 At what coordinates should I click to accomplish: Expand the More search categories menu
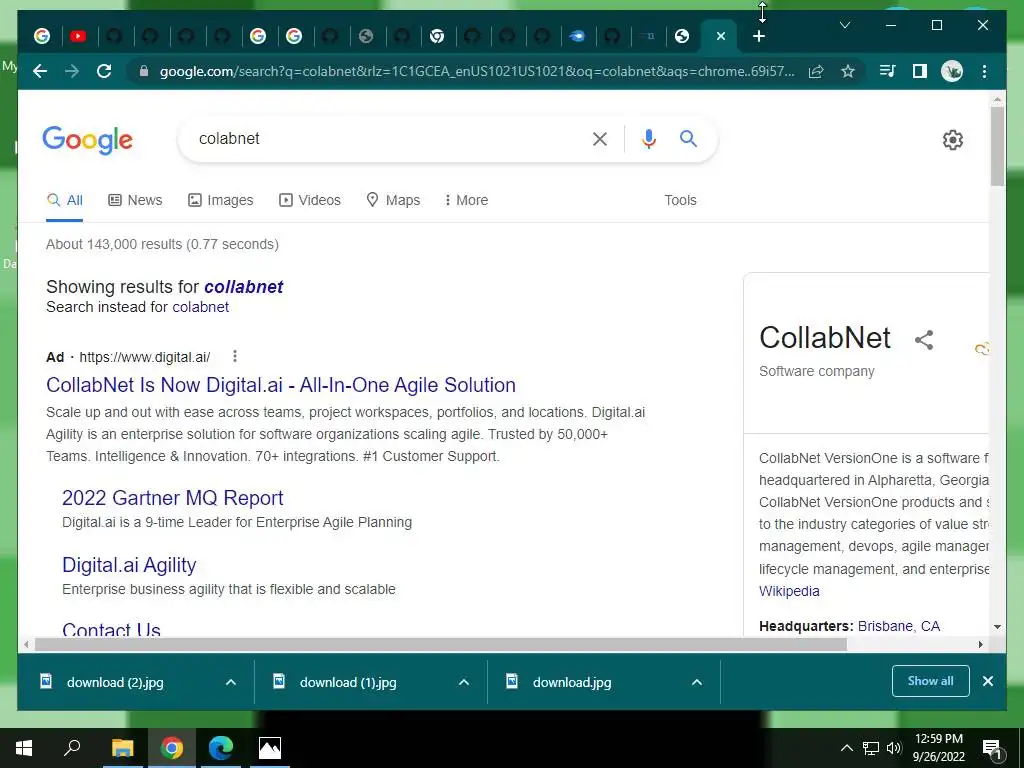[x=466, y=200]
